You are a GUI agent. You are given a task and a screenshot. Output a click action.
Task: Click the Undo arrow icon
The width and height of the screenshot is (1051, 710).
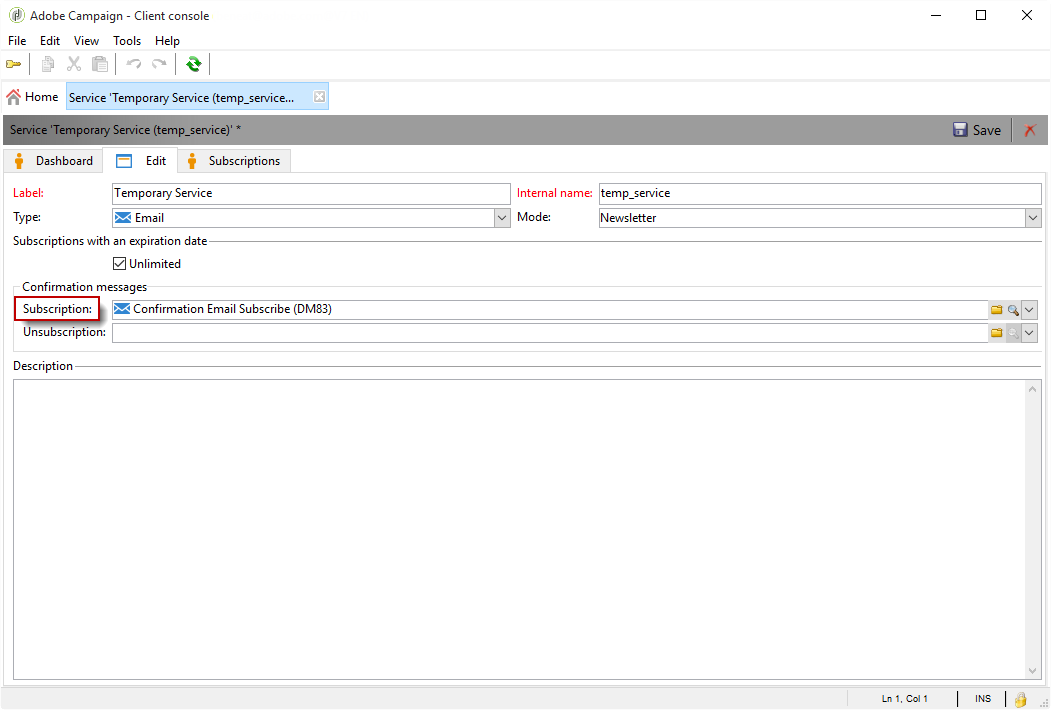click(x=133, y=64)
